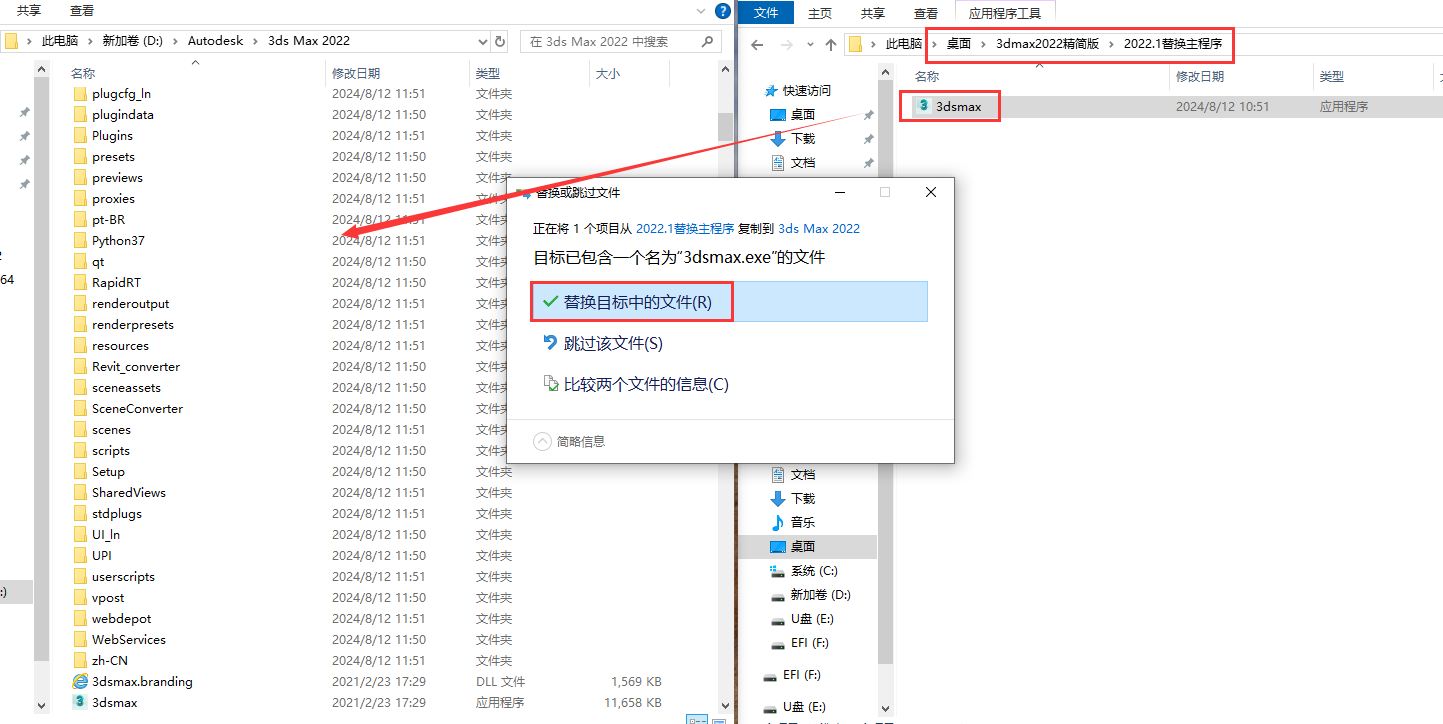
Task: Click the search magnifier icon in left window
Action: pos(707,41)
